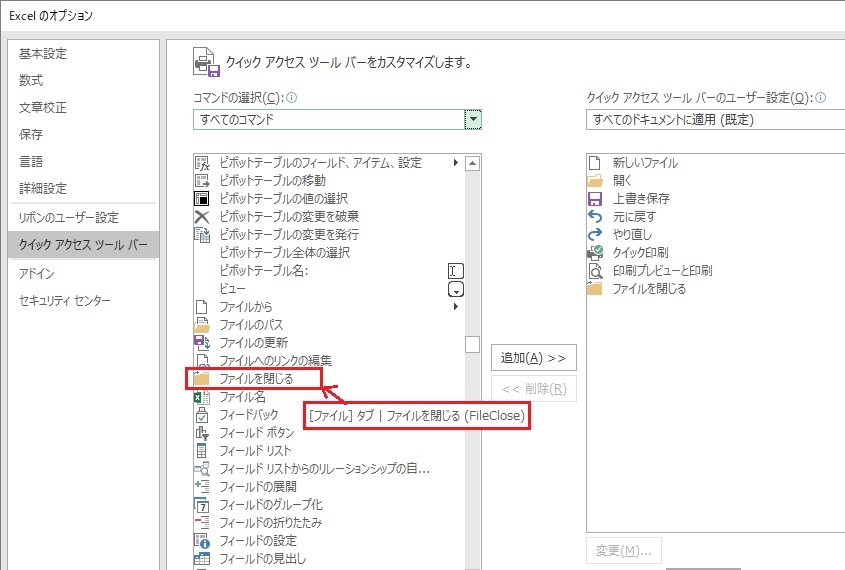Click the X icon for ピボットテーブルの変更を破棄
This screenshot has height=570, width=845.
pos(202,217)
